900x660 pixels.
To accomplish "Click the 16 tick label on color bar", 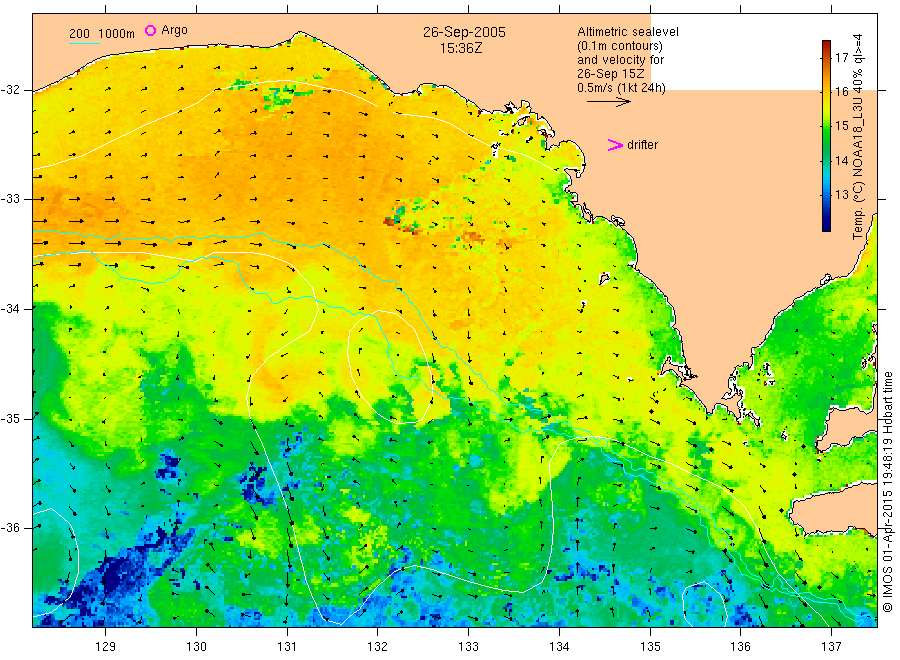I will 841,92.
